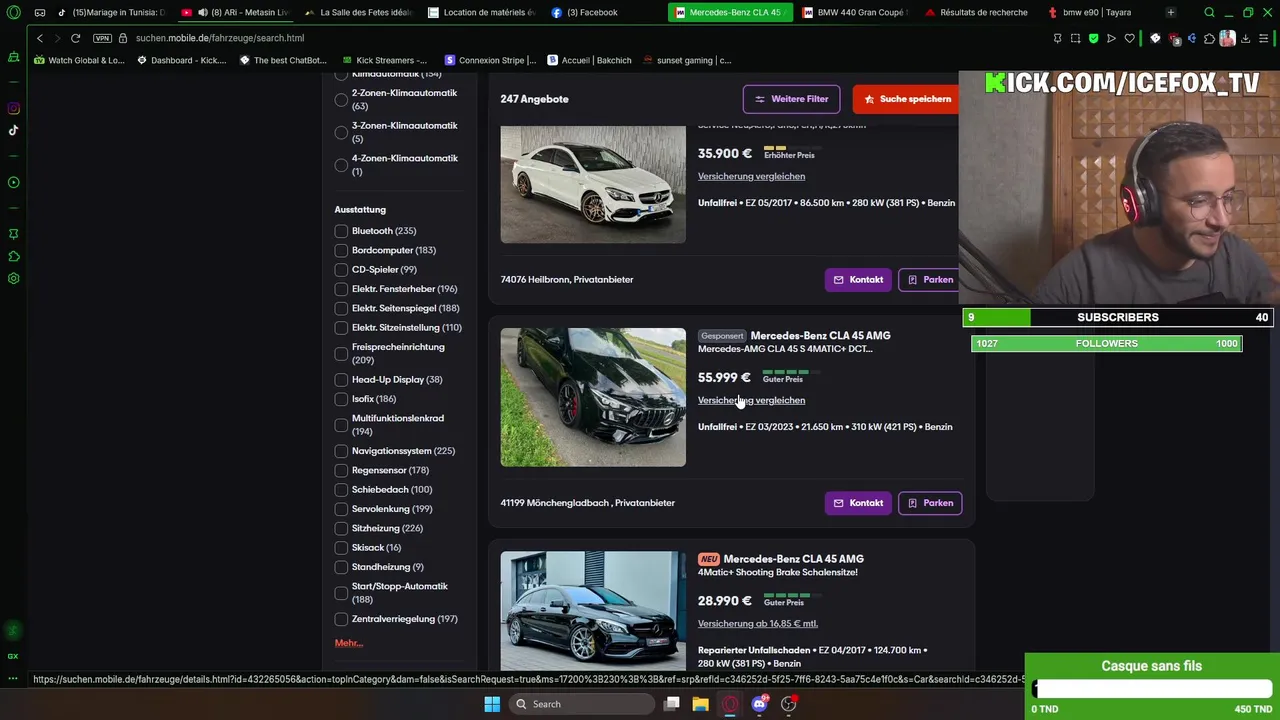Viewport: 1280px width, 720px height.
Task: Switch to the bmw e90 | Tayara tab
Action: pos(1098,13)
